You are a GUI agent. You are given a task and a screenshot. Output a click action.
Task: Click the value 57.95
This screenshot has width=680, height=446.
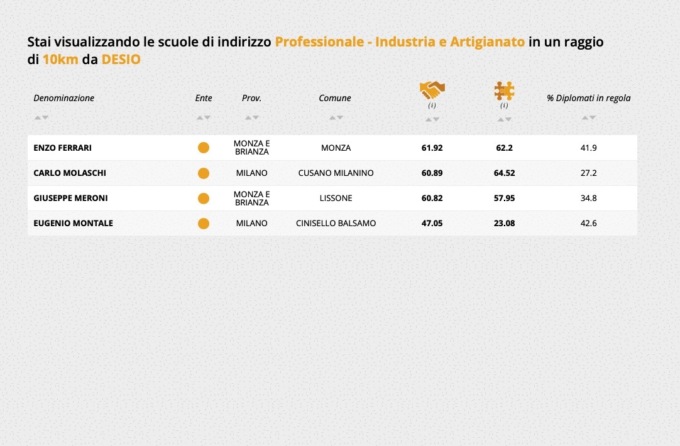pos(504,198)
